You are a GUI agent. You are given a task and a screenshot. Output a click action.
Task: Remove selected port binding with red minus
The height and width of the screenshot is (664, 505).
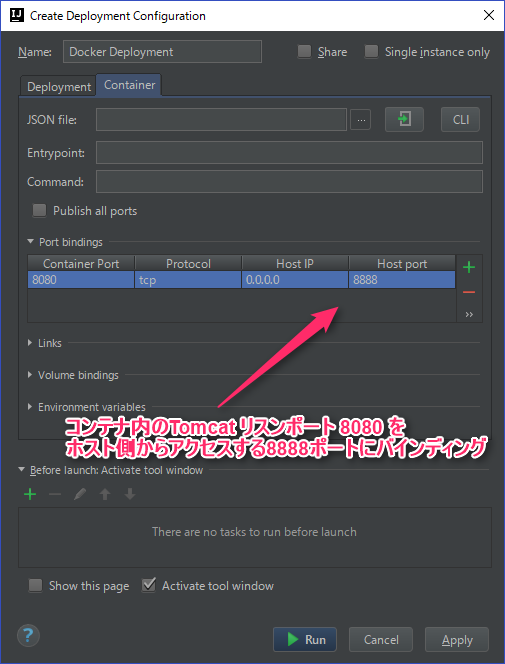point(469,292)
